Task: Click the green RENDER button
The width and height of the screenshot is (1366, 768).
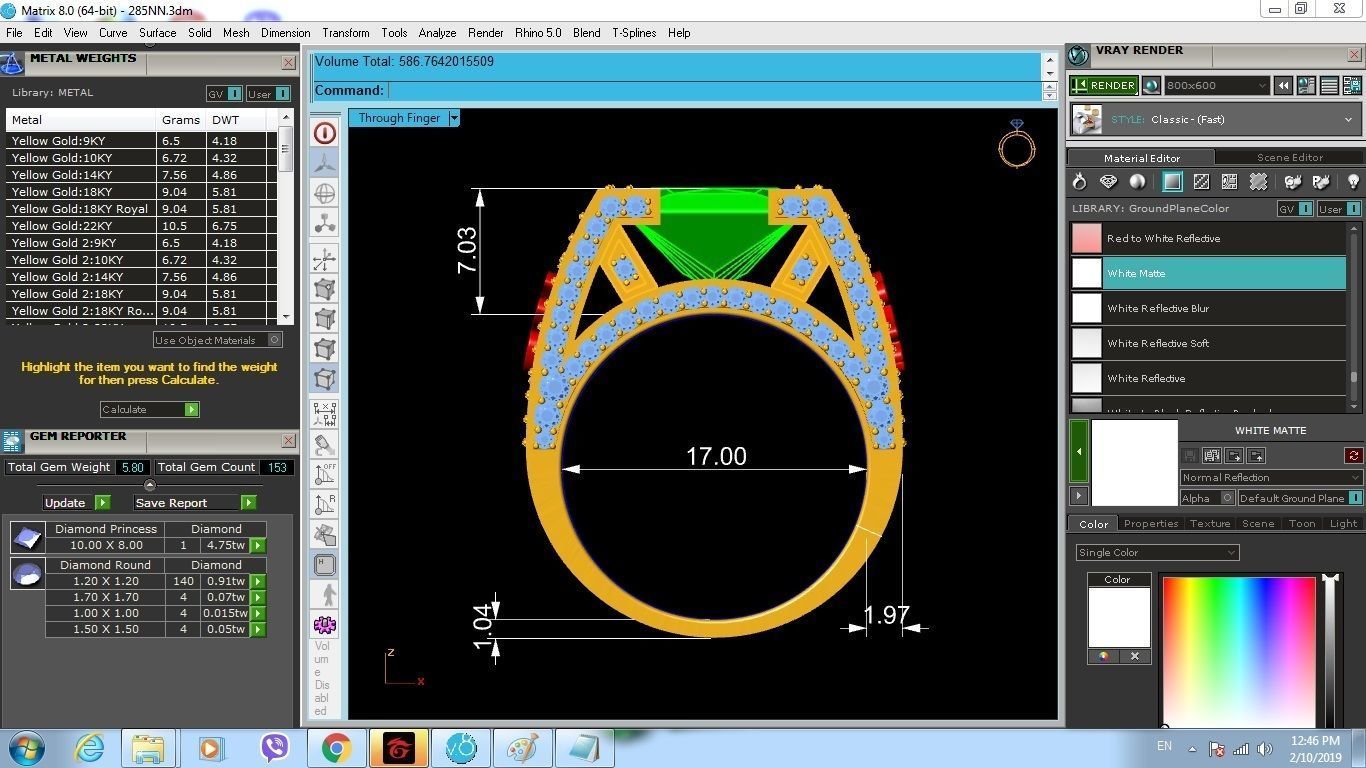Action: (1103, 85)
